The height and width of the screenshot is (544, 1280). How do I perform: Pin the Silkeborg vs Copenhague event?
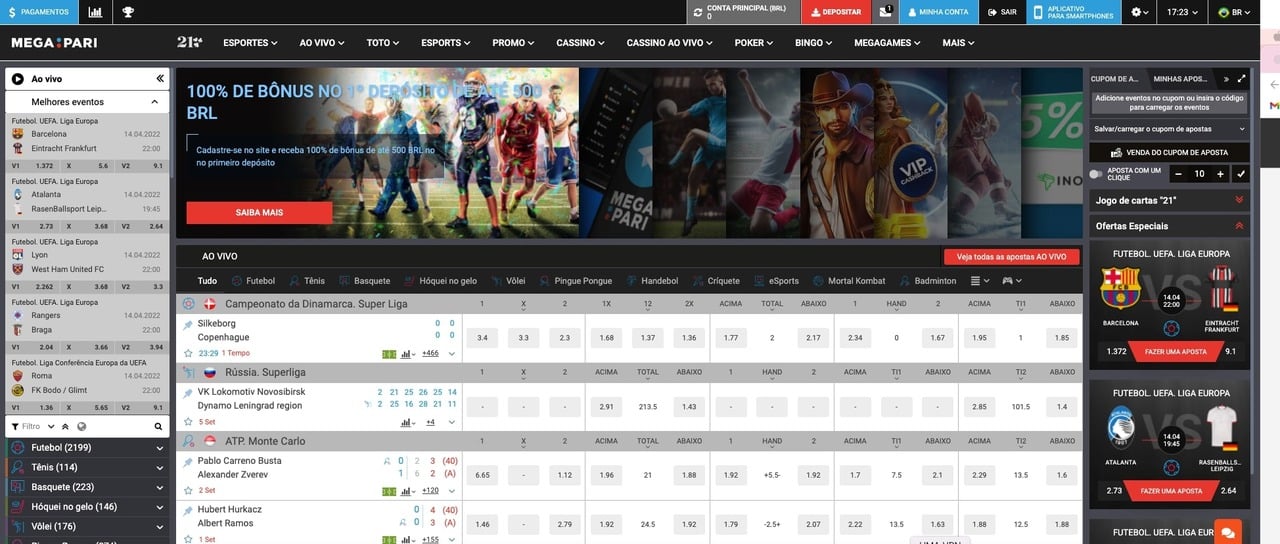click(x=187, y=325)
